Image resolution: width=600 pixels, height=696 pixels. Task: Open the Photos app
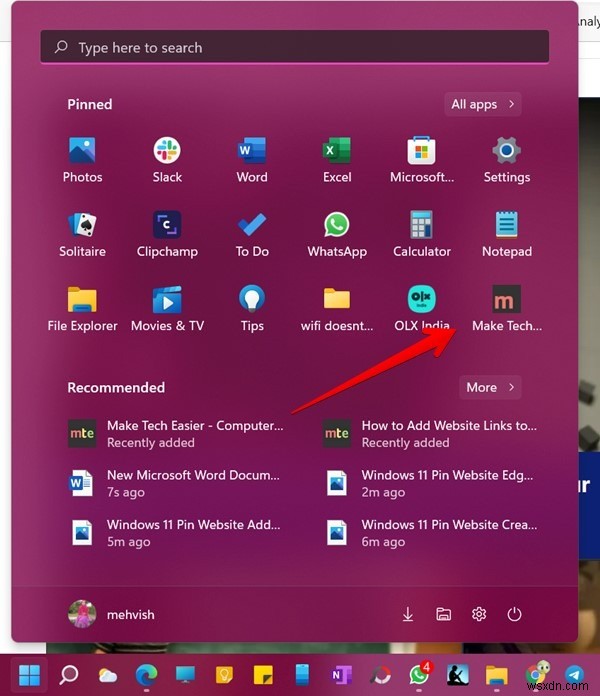tap(82, 160)
